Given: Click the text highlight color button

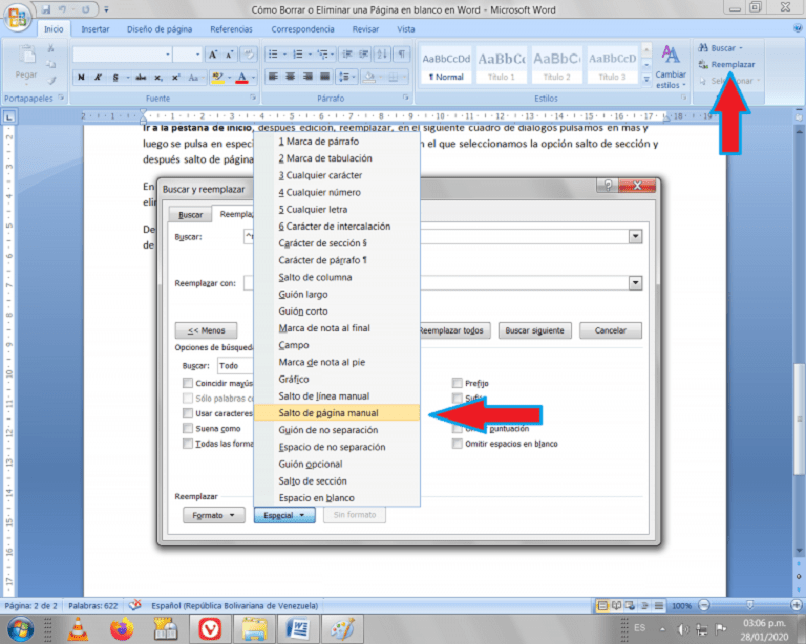Looking at the screenshot, I should point(217,77).
